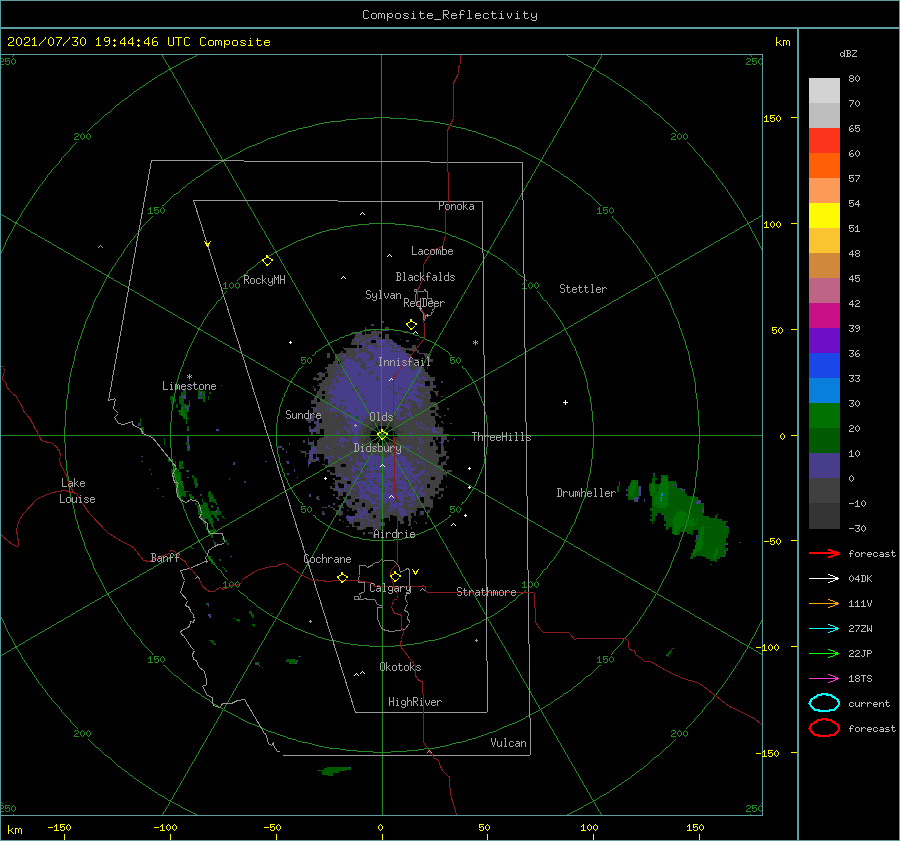Click the Innisfail town label
The height and width of the screenshot is (841, 900).
[404, 362]
